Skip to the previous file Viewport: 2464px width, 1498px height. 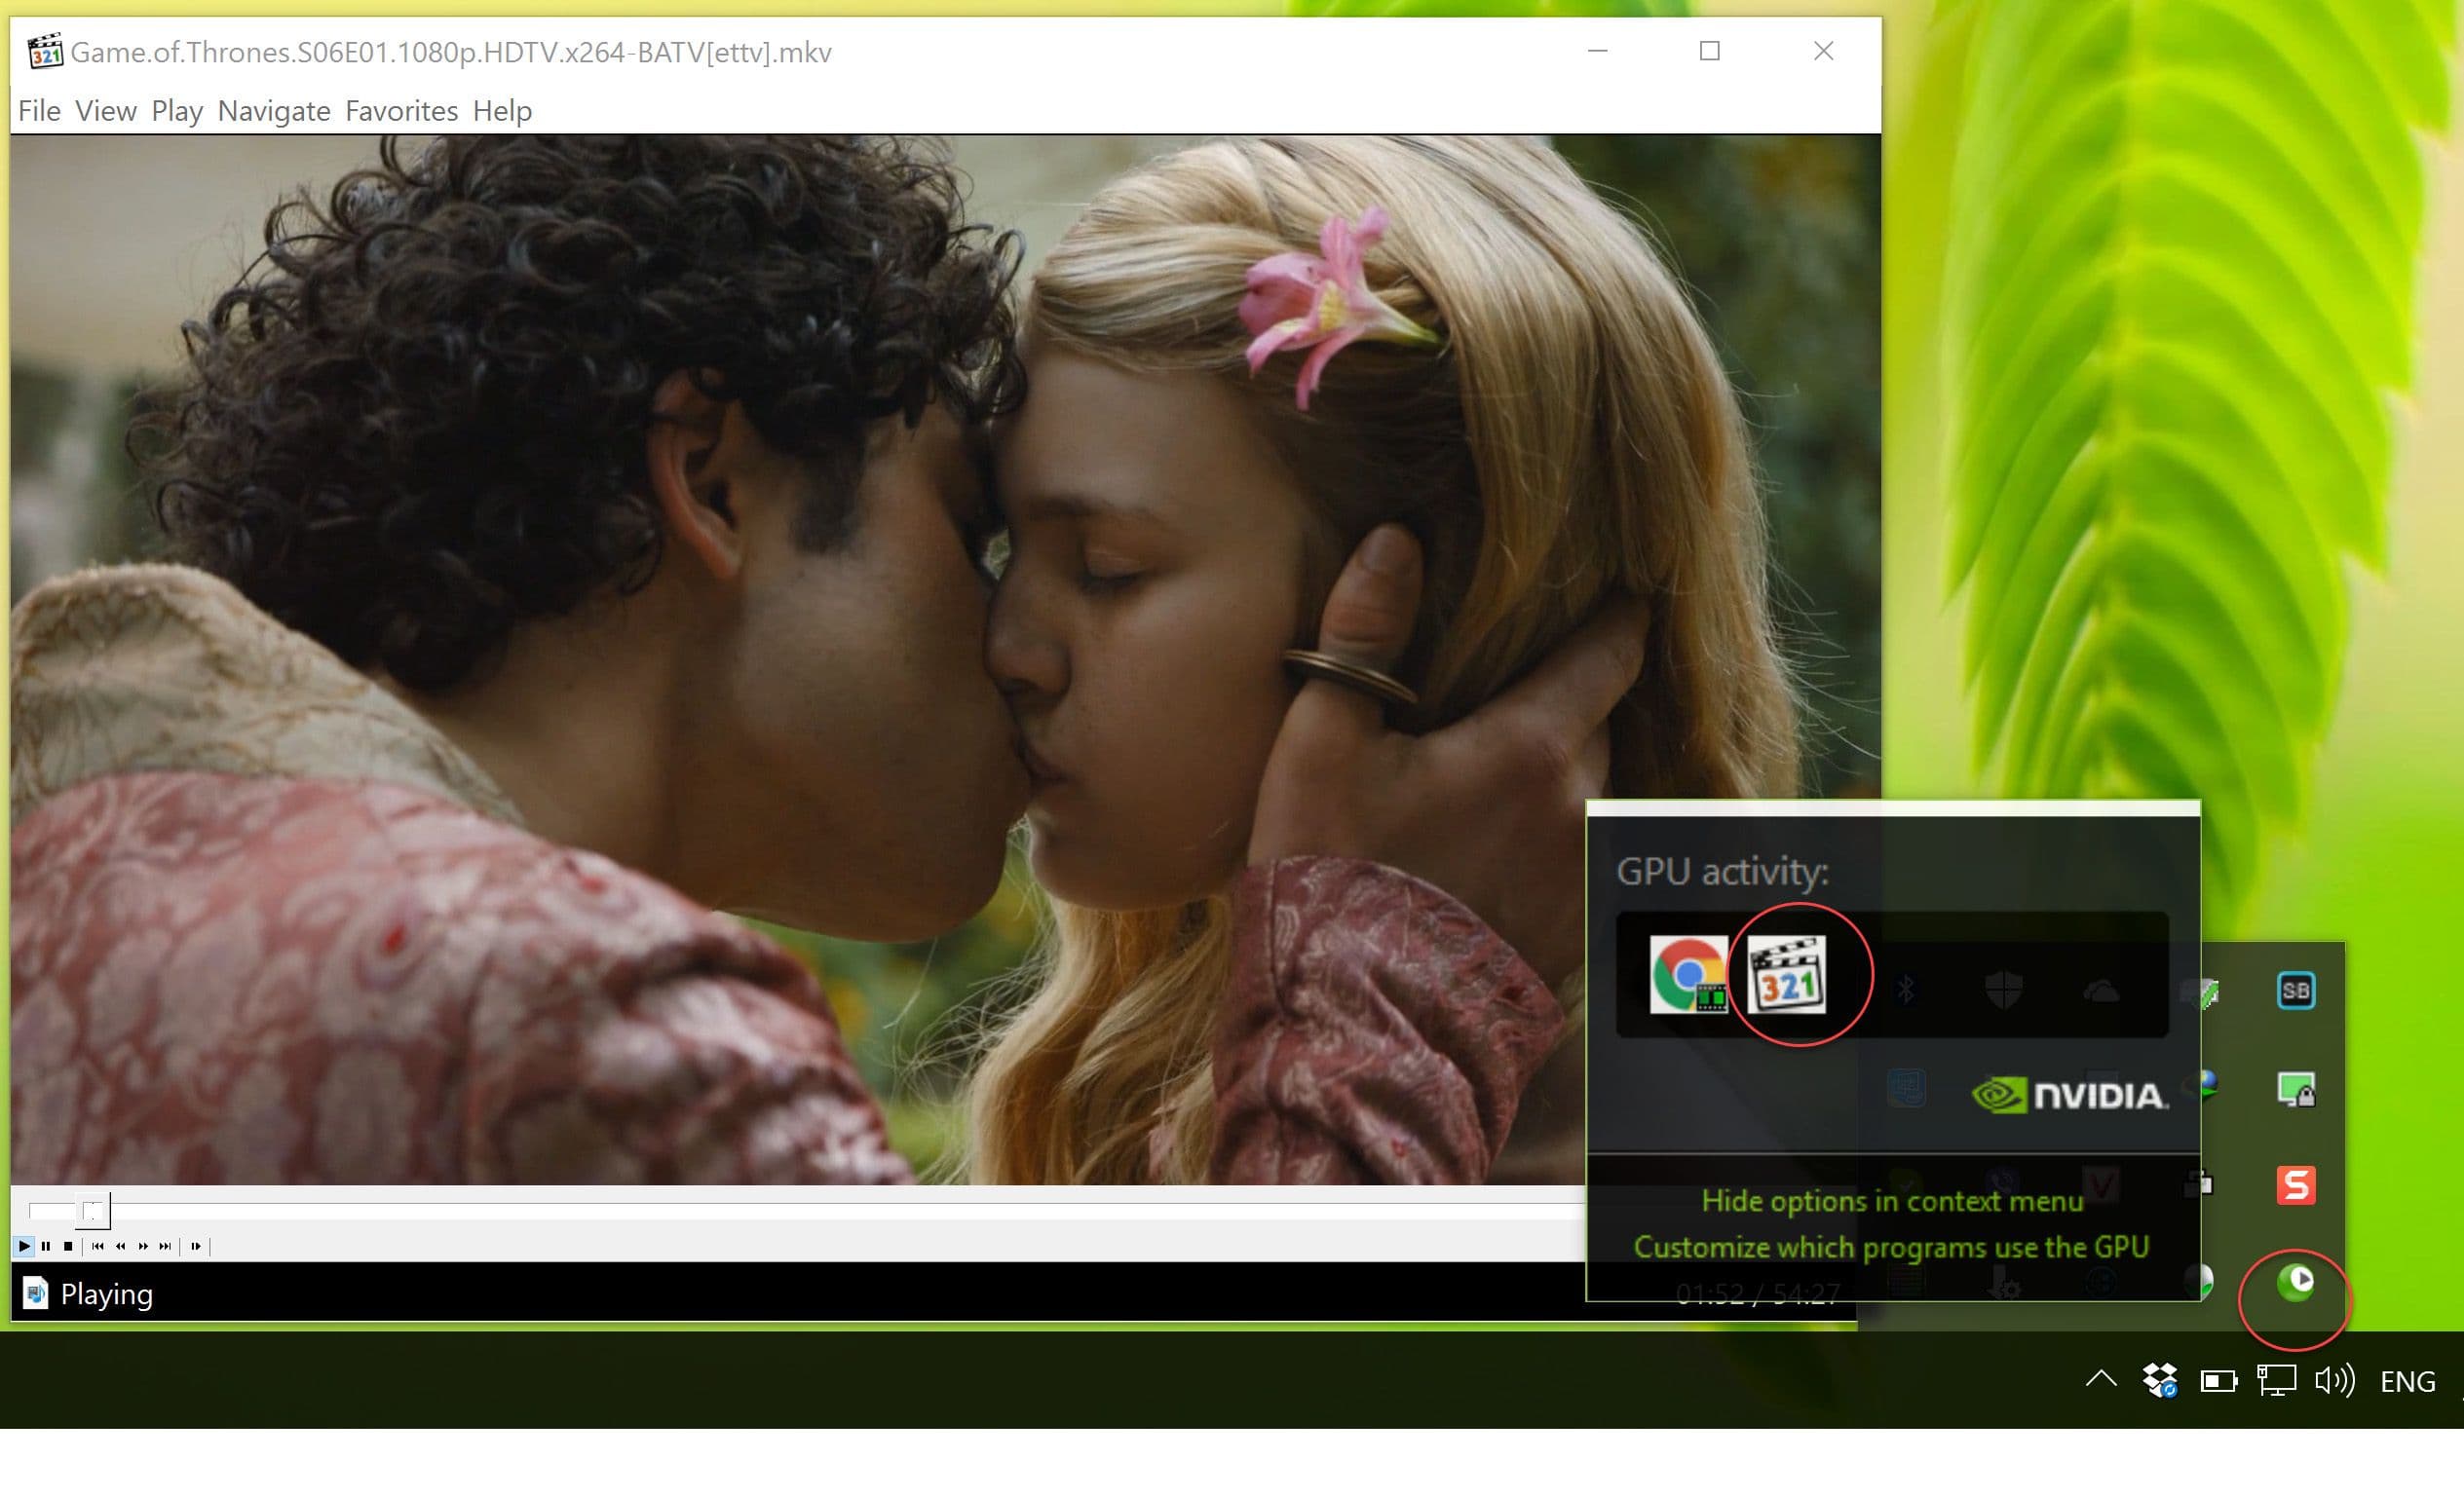tap(97, 1246)
